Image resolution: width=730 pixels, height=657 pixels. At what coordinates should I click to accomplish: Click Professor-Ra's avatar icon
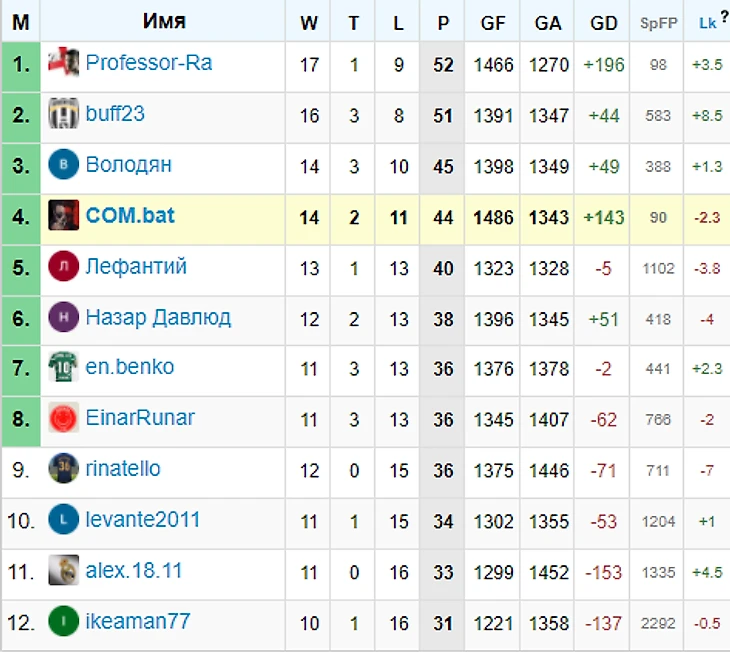[x=63, y=62]
